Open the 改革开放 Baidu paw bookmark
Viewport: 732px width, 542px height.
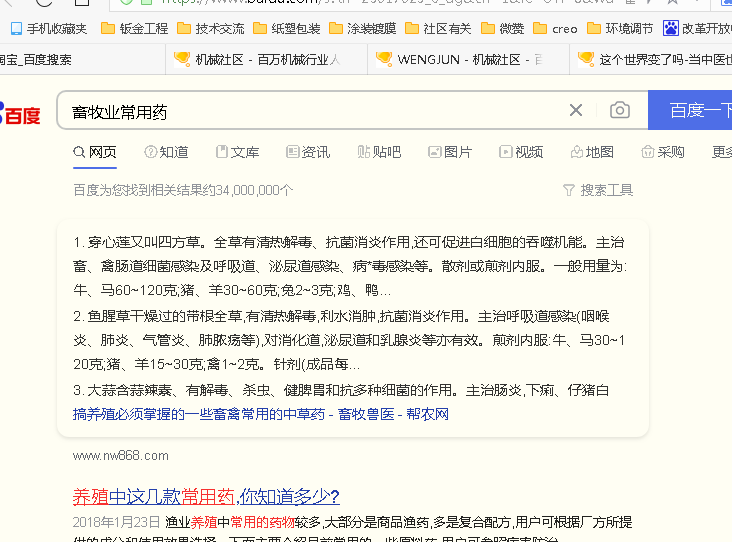coord(697,29)
